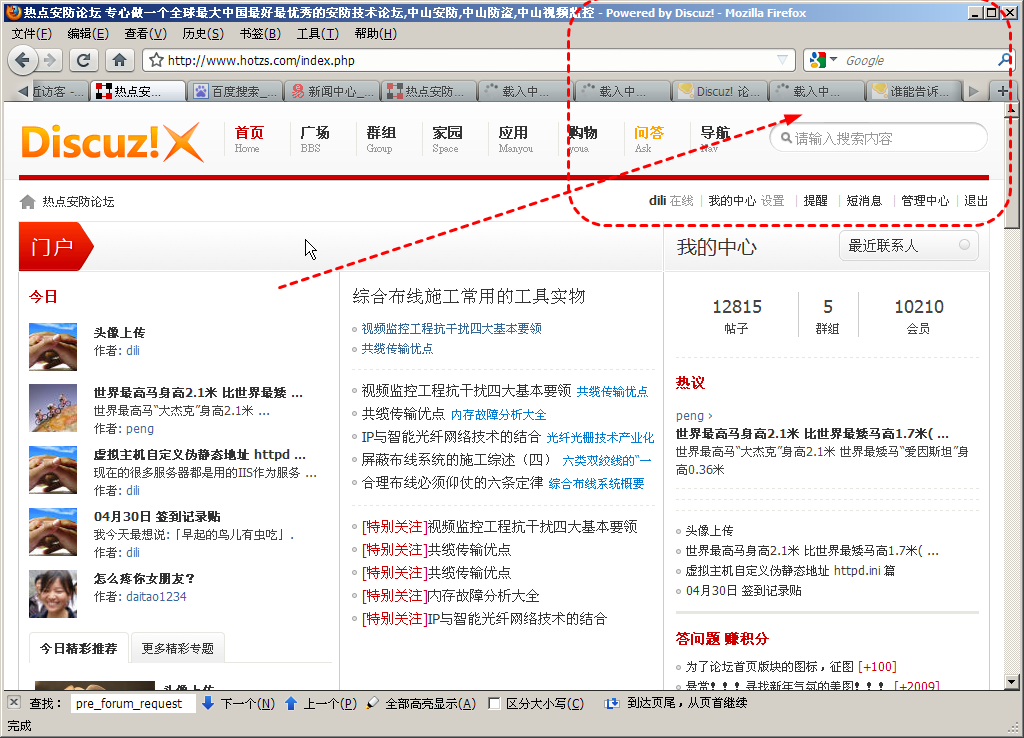The height and width of the screenshot is (738, 1024).
Task: Open the 问答 Ask navigation item
Action: pos(648,138)
